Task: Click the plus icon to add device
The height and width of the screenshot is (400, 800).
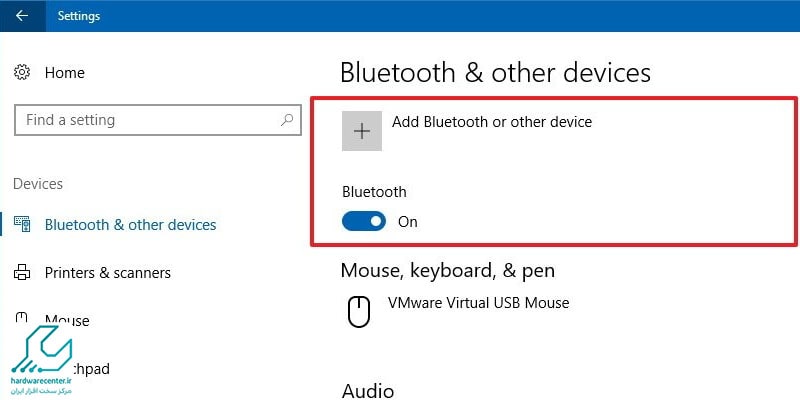Action: pos(362,131)
